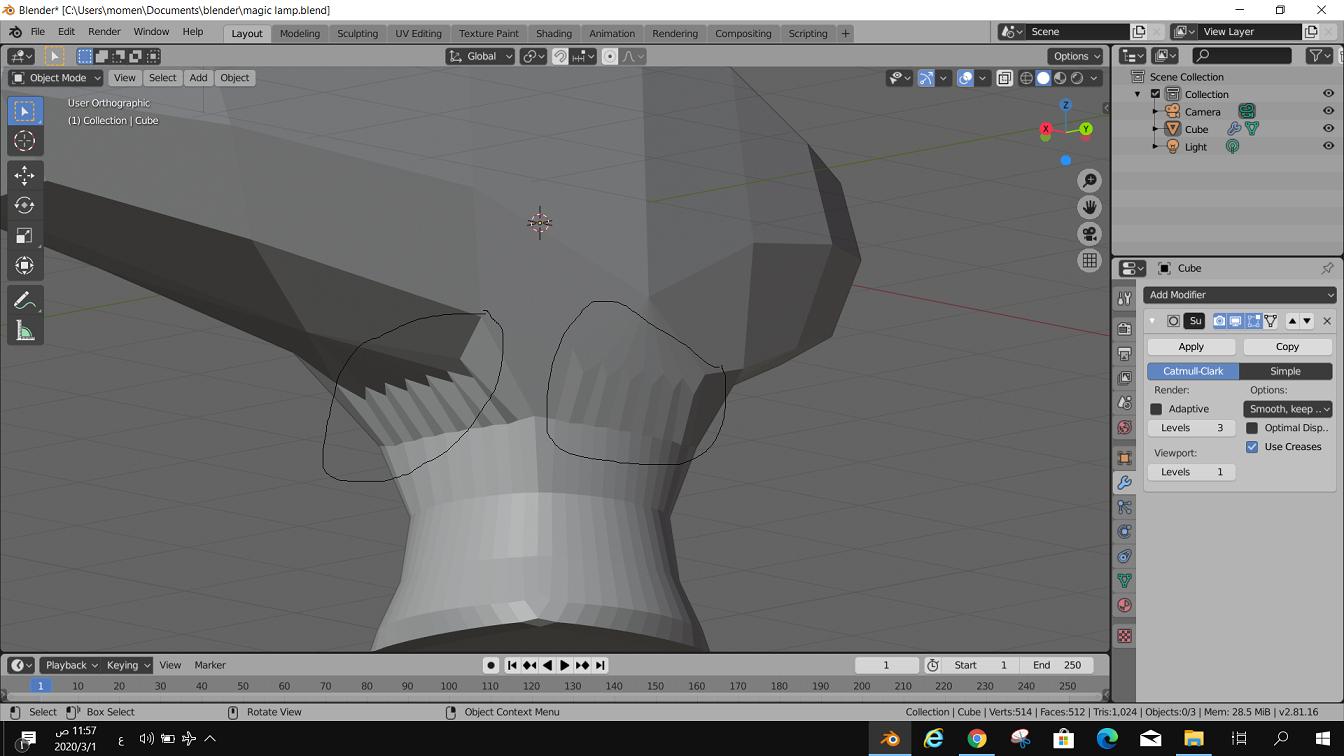Open the Physics properties tab

[x=1124, y=532]
